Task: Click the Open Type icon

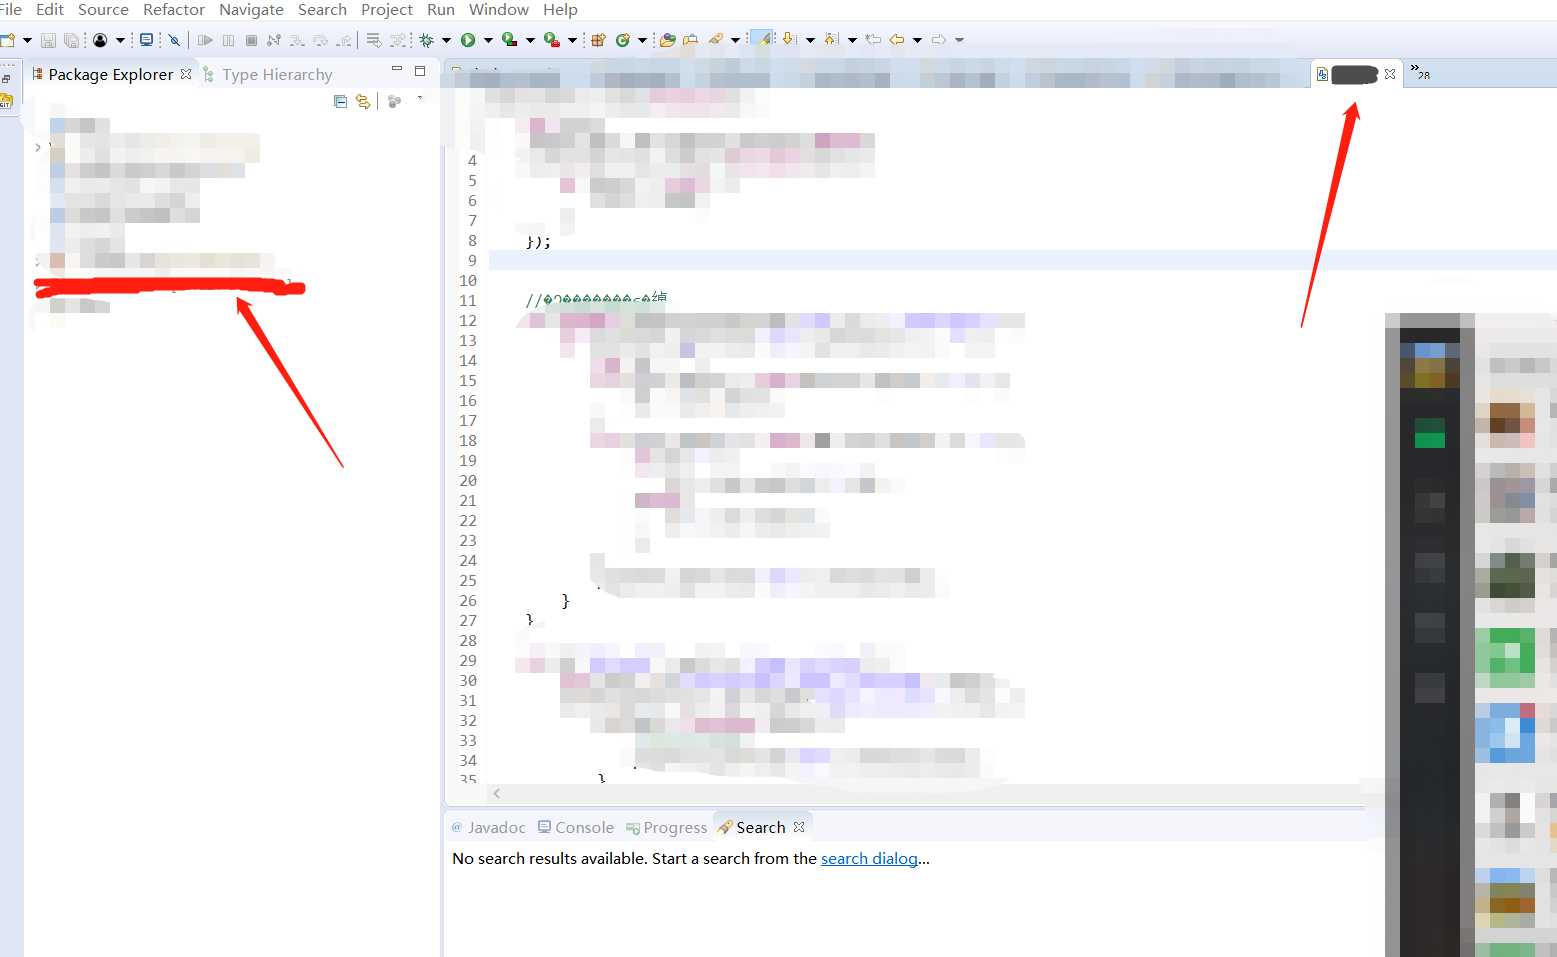Action: (x=667, y=40)
